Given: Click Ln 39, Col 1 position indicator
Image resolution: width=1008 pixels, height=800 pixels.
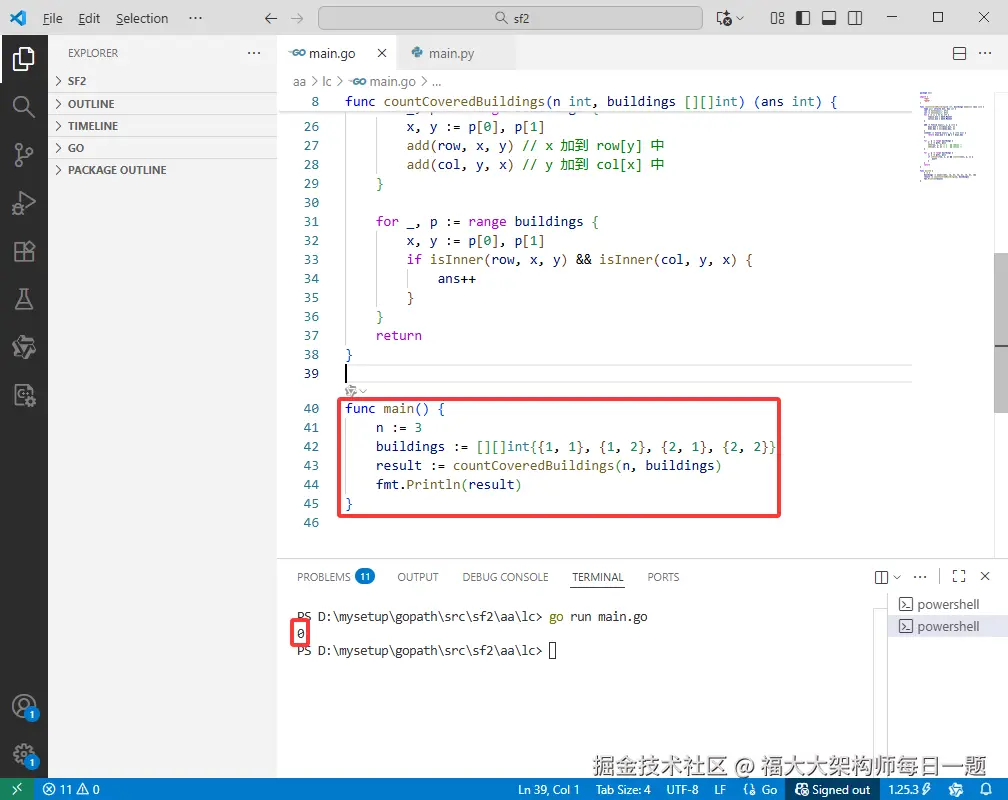Looking at the screenshot, I should pos(549,789).
